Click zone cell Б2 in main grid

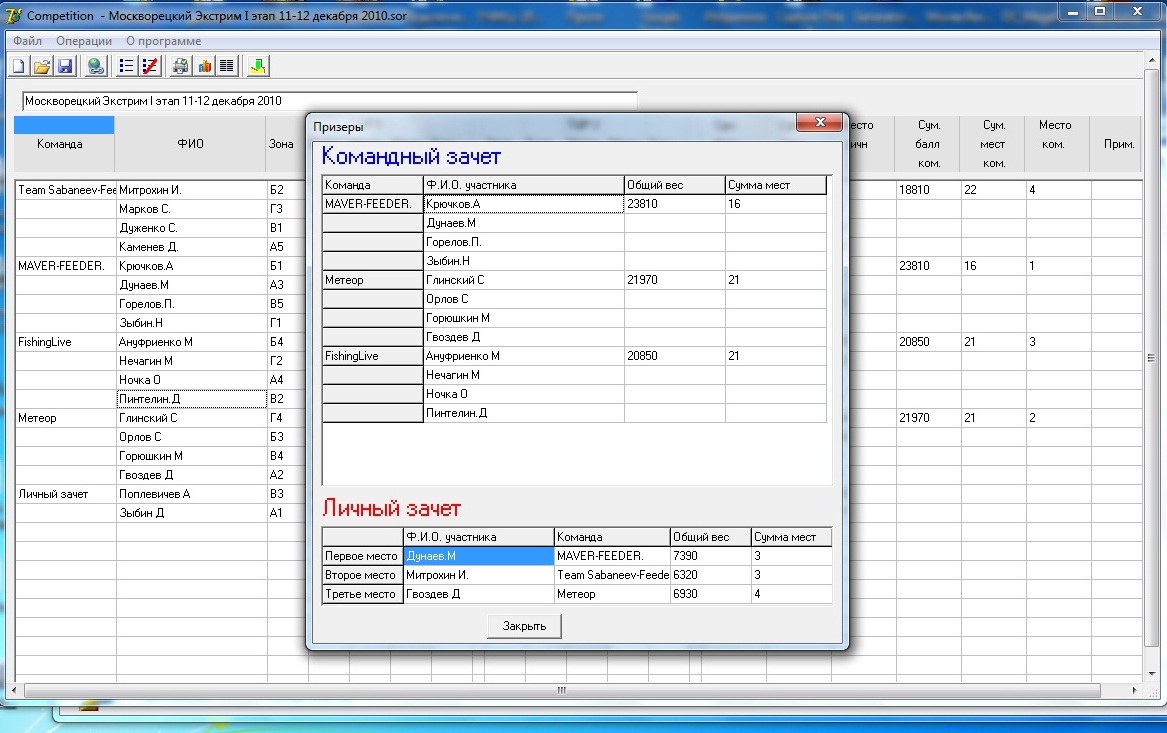tap(287, 190)
